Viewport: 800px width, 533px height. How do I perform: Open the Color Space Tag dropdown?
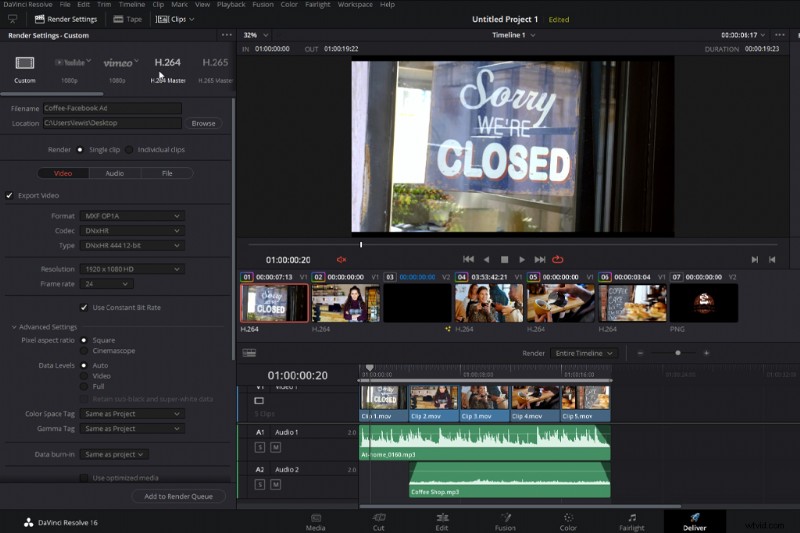[132, 414]
